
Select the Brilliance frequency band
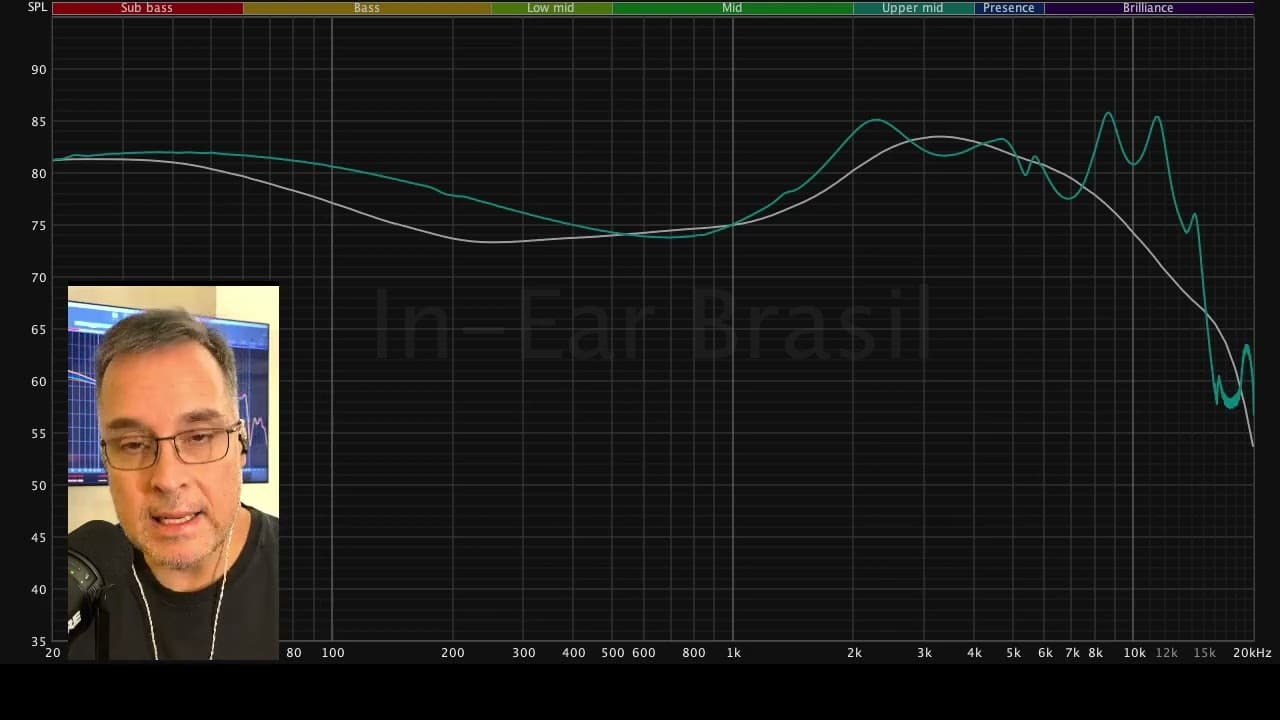1149,8
